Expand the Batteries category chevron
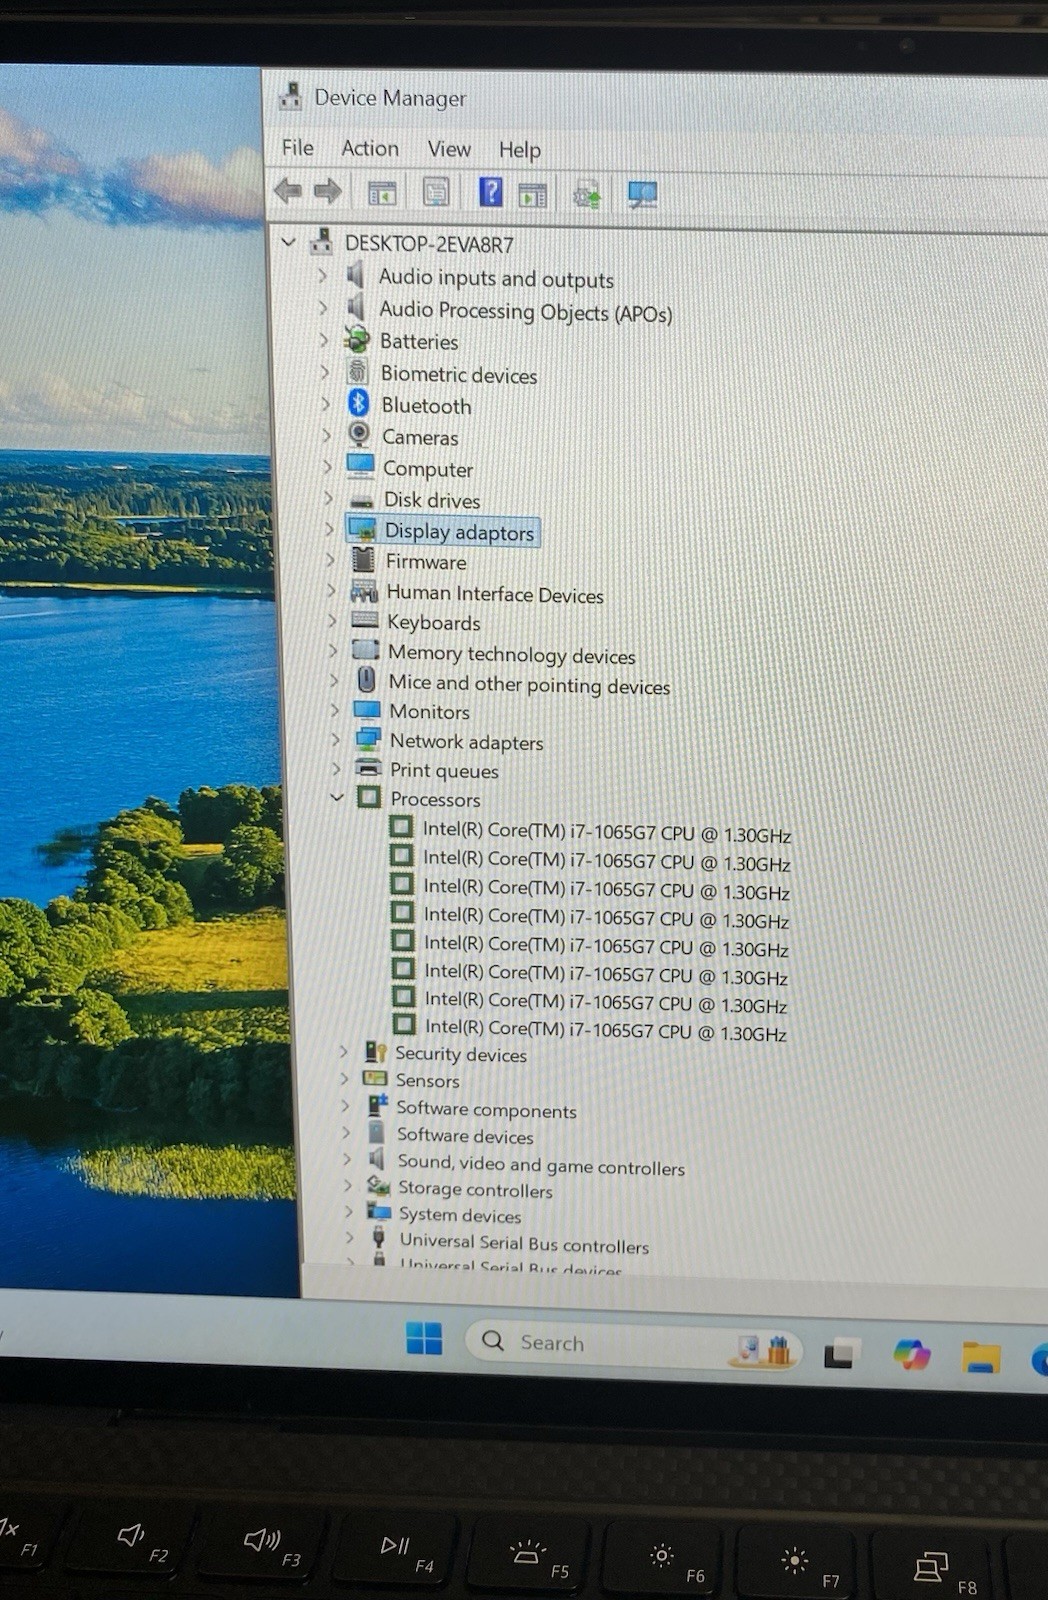 [x=324, y=340]
